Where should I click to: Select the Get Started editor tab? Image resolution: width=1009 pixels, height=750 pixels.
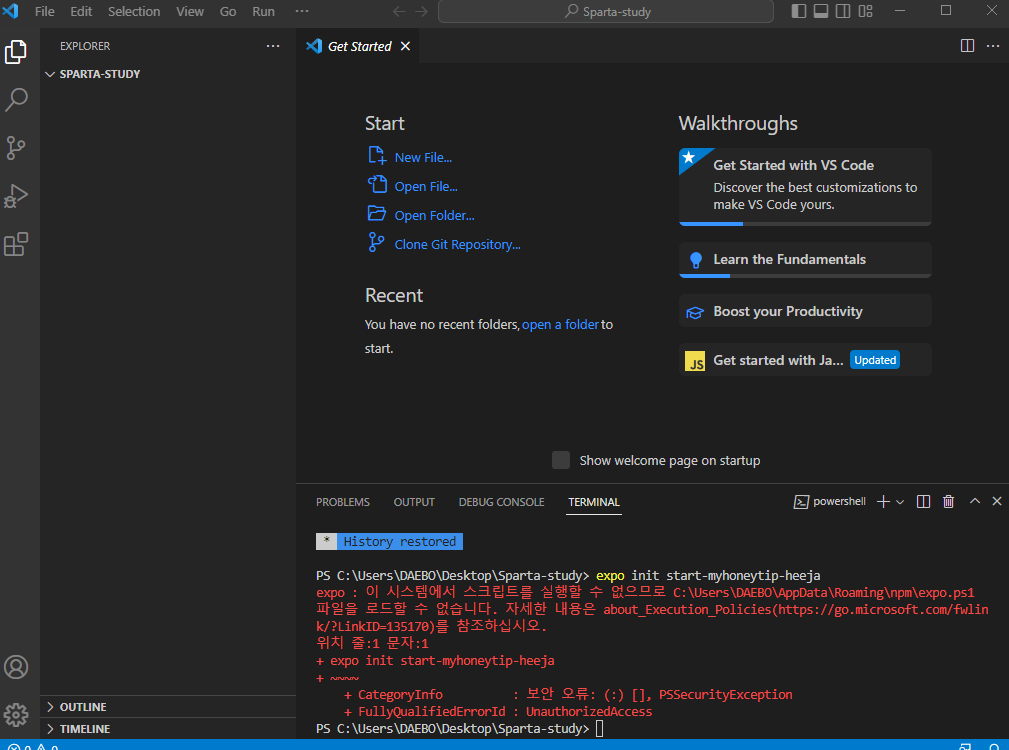point(359,46)
